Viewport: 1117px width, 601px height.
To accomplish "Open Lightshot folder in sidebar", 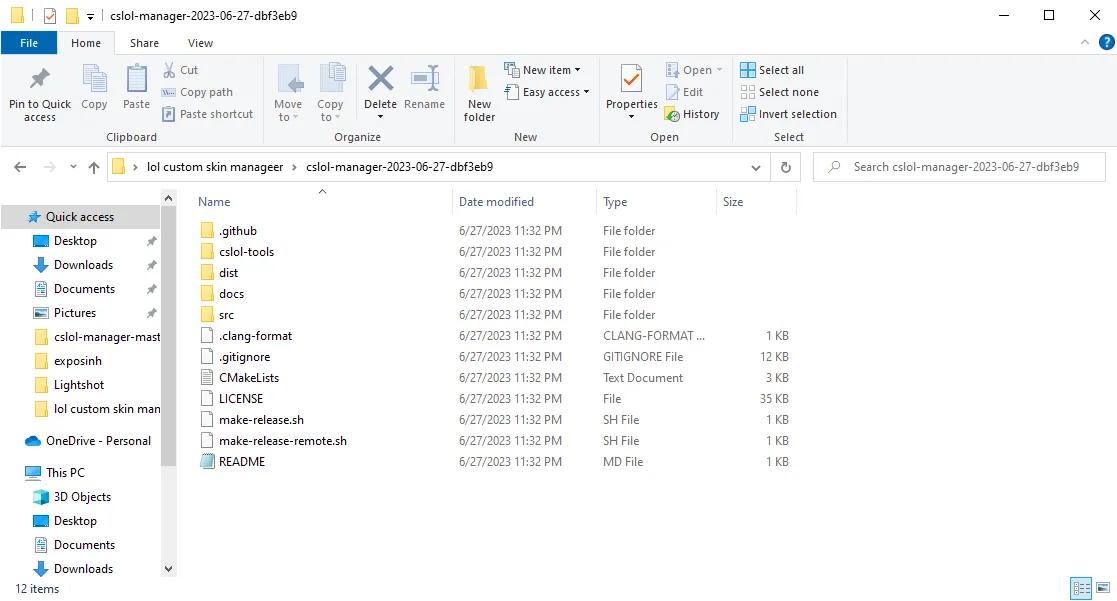I will pyautogui.click(x=78, y=385).
